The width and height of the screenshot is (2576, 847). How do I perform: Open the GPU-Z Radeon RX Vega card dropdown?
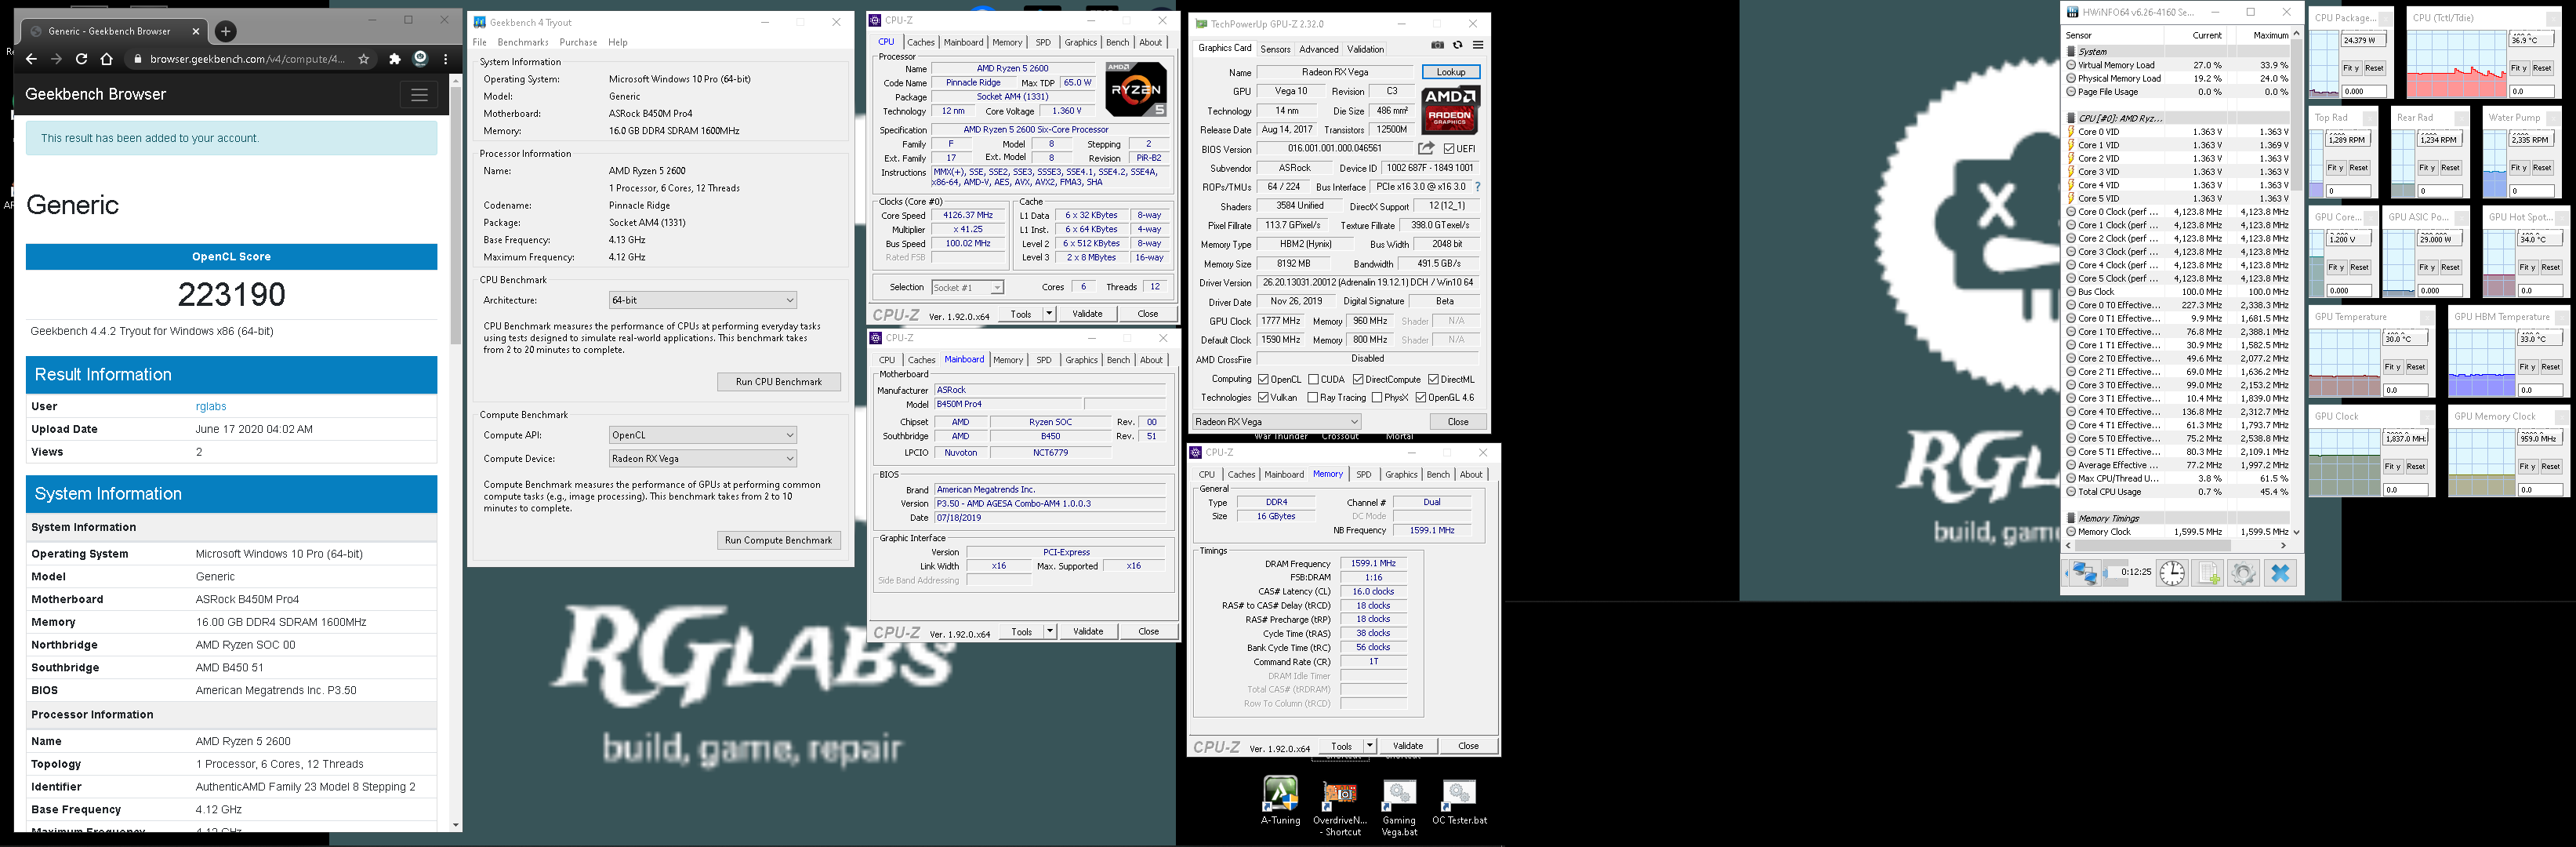coord(1277,422)
